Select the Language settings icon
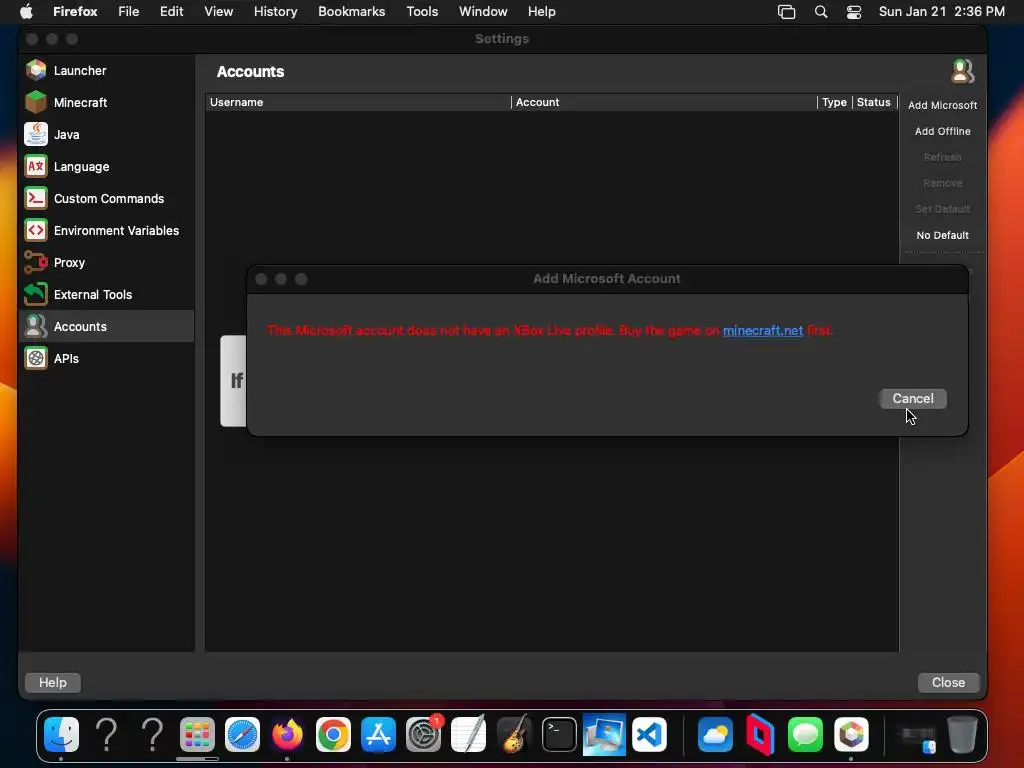1024x768 pixels. point(36,166)
